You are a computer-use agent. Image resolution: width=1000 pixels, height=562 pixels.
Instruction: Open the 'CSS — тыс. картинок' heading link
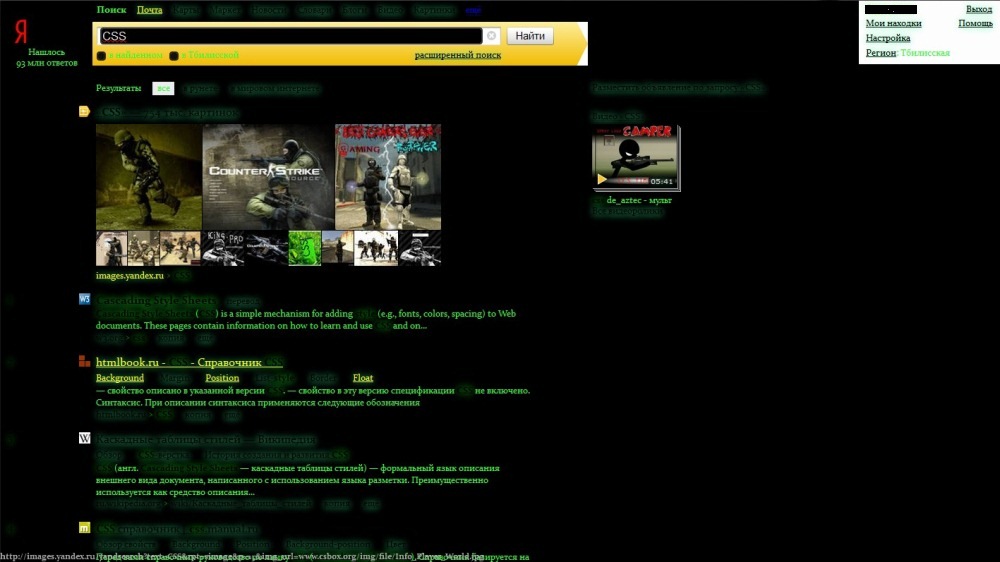(x=169, y=112)
